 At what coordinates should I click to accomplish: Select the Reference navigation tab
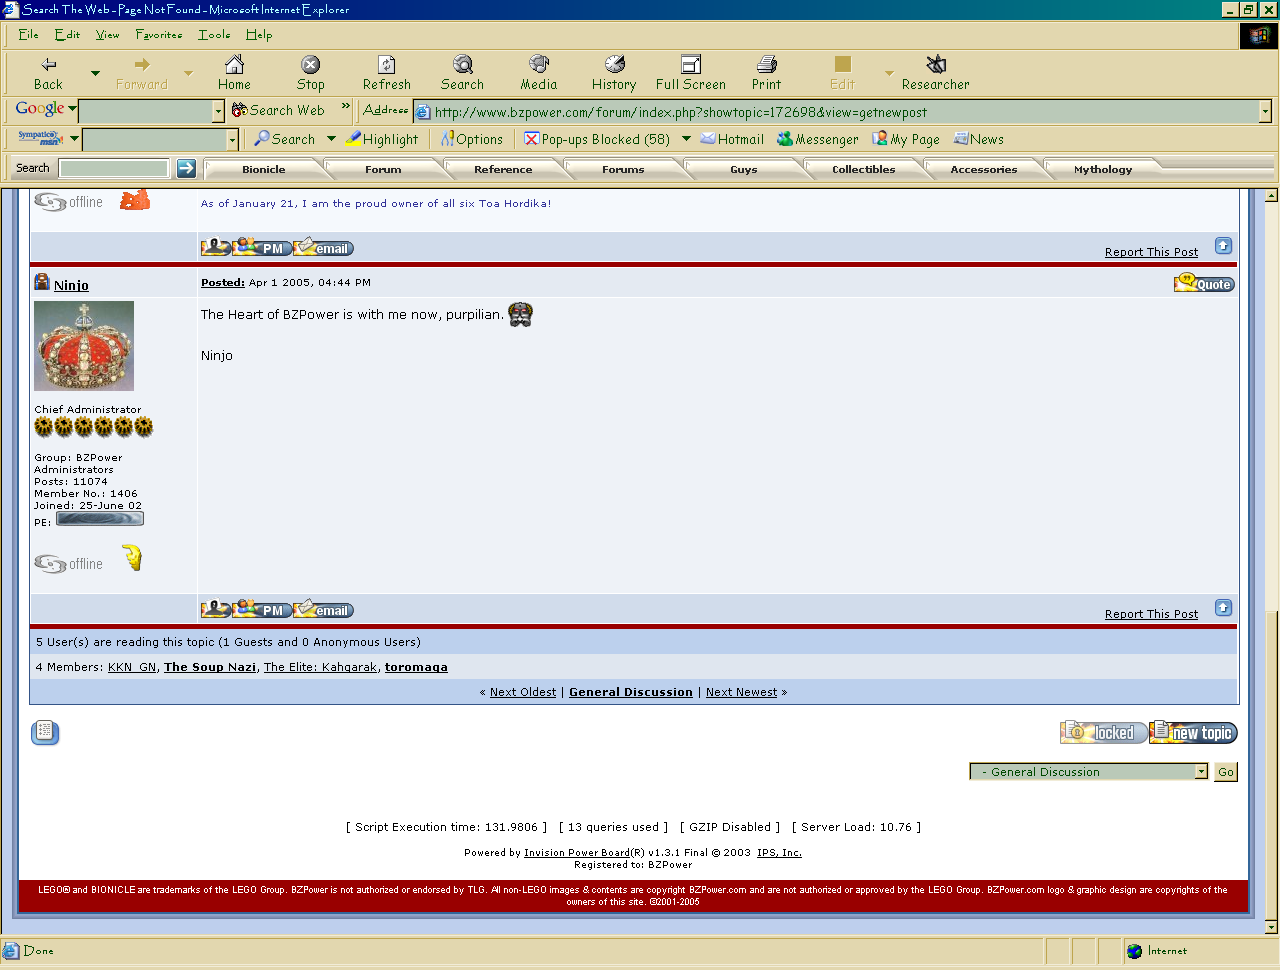503,169
